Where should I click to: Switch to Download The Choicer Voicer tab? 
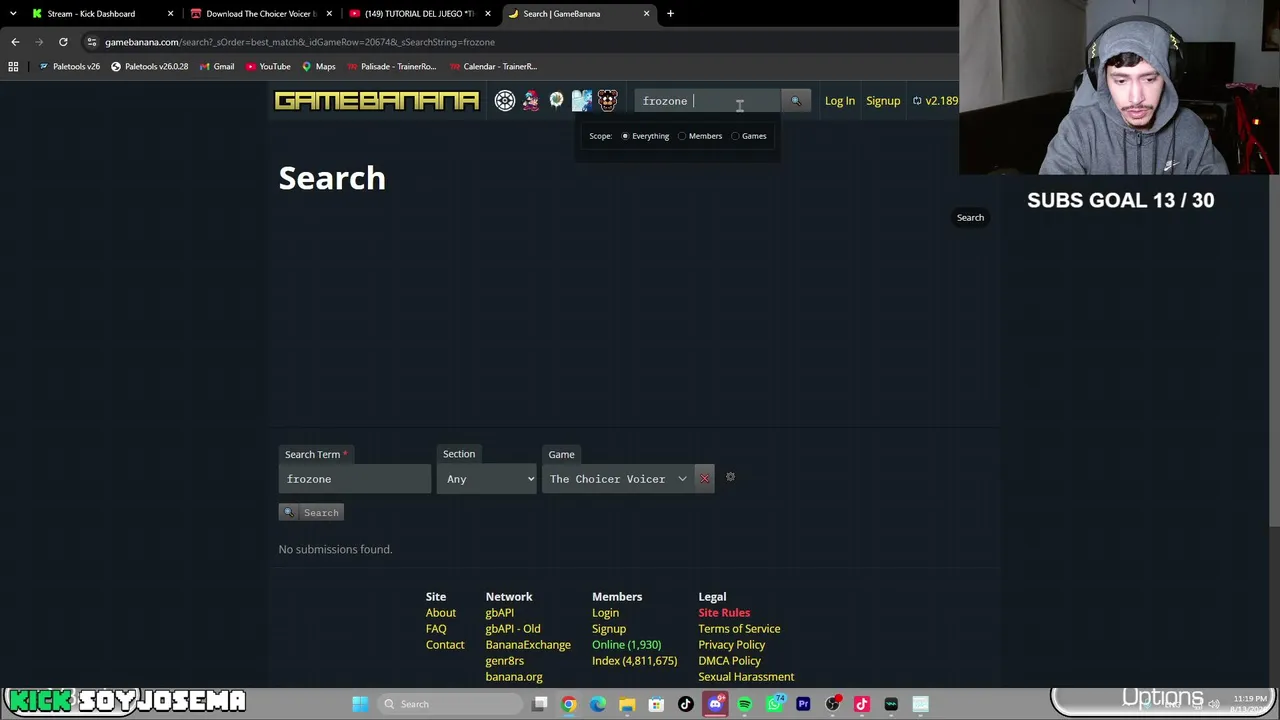point(261,14)
